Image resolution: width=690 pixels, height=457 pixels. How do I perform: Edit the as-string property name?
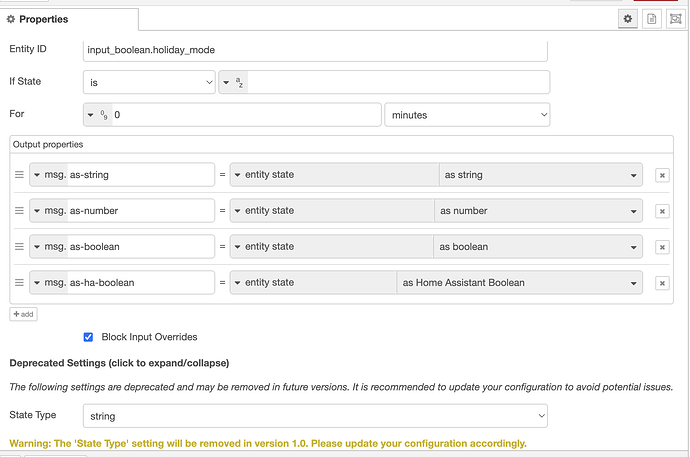coord(141,175)
